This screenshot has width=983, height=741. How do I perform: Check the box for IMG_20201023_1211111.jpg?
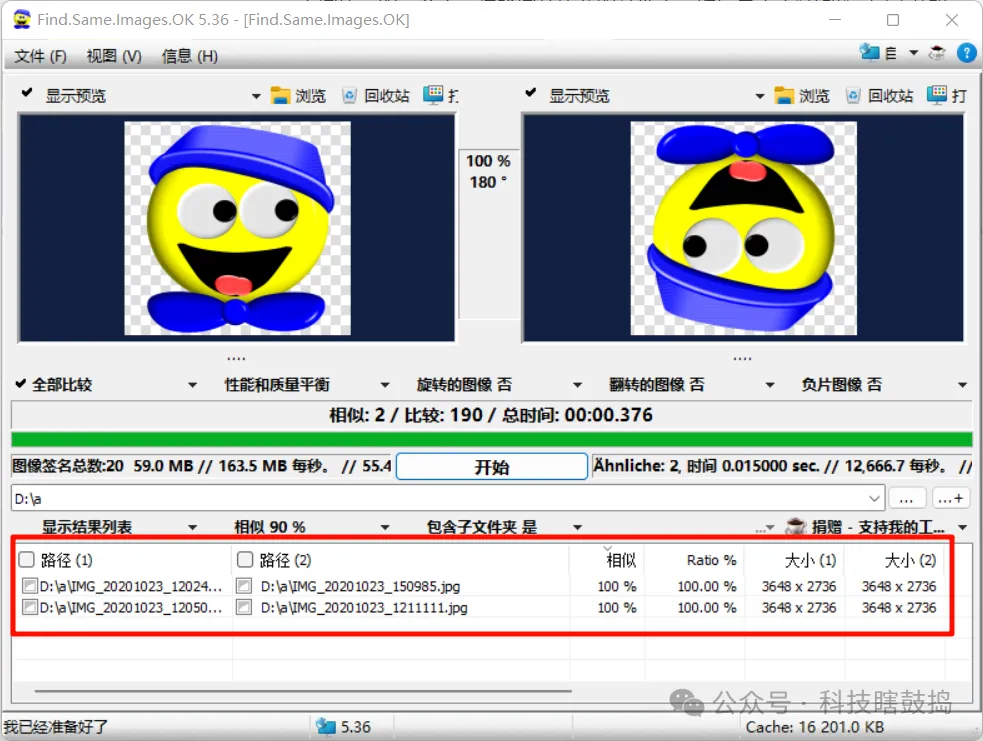coord(244,607)
